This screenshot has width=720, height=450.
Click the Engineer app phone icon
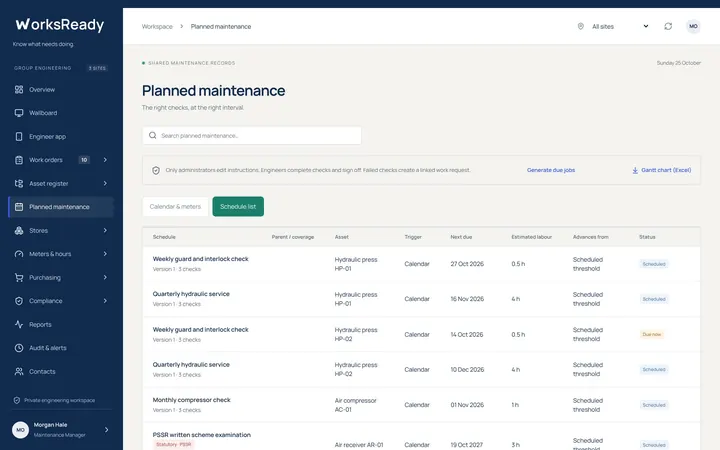[19, 136]
